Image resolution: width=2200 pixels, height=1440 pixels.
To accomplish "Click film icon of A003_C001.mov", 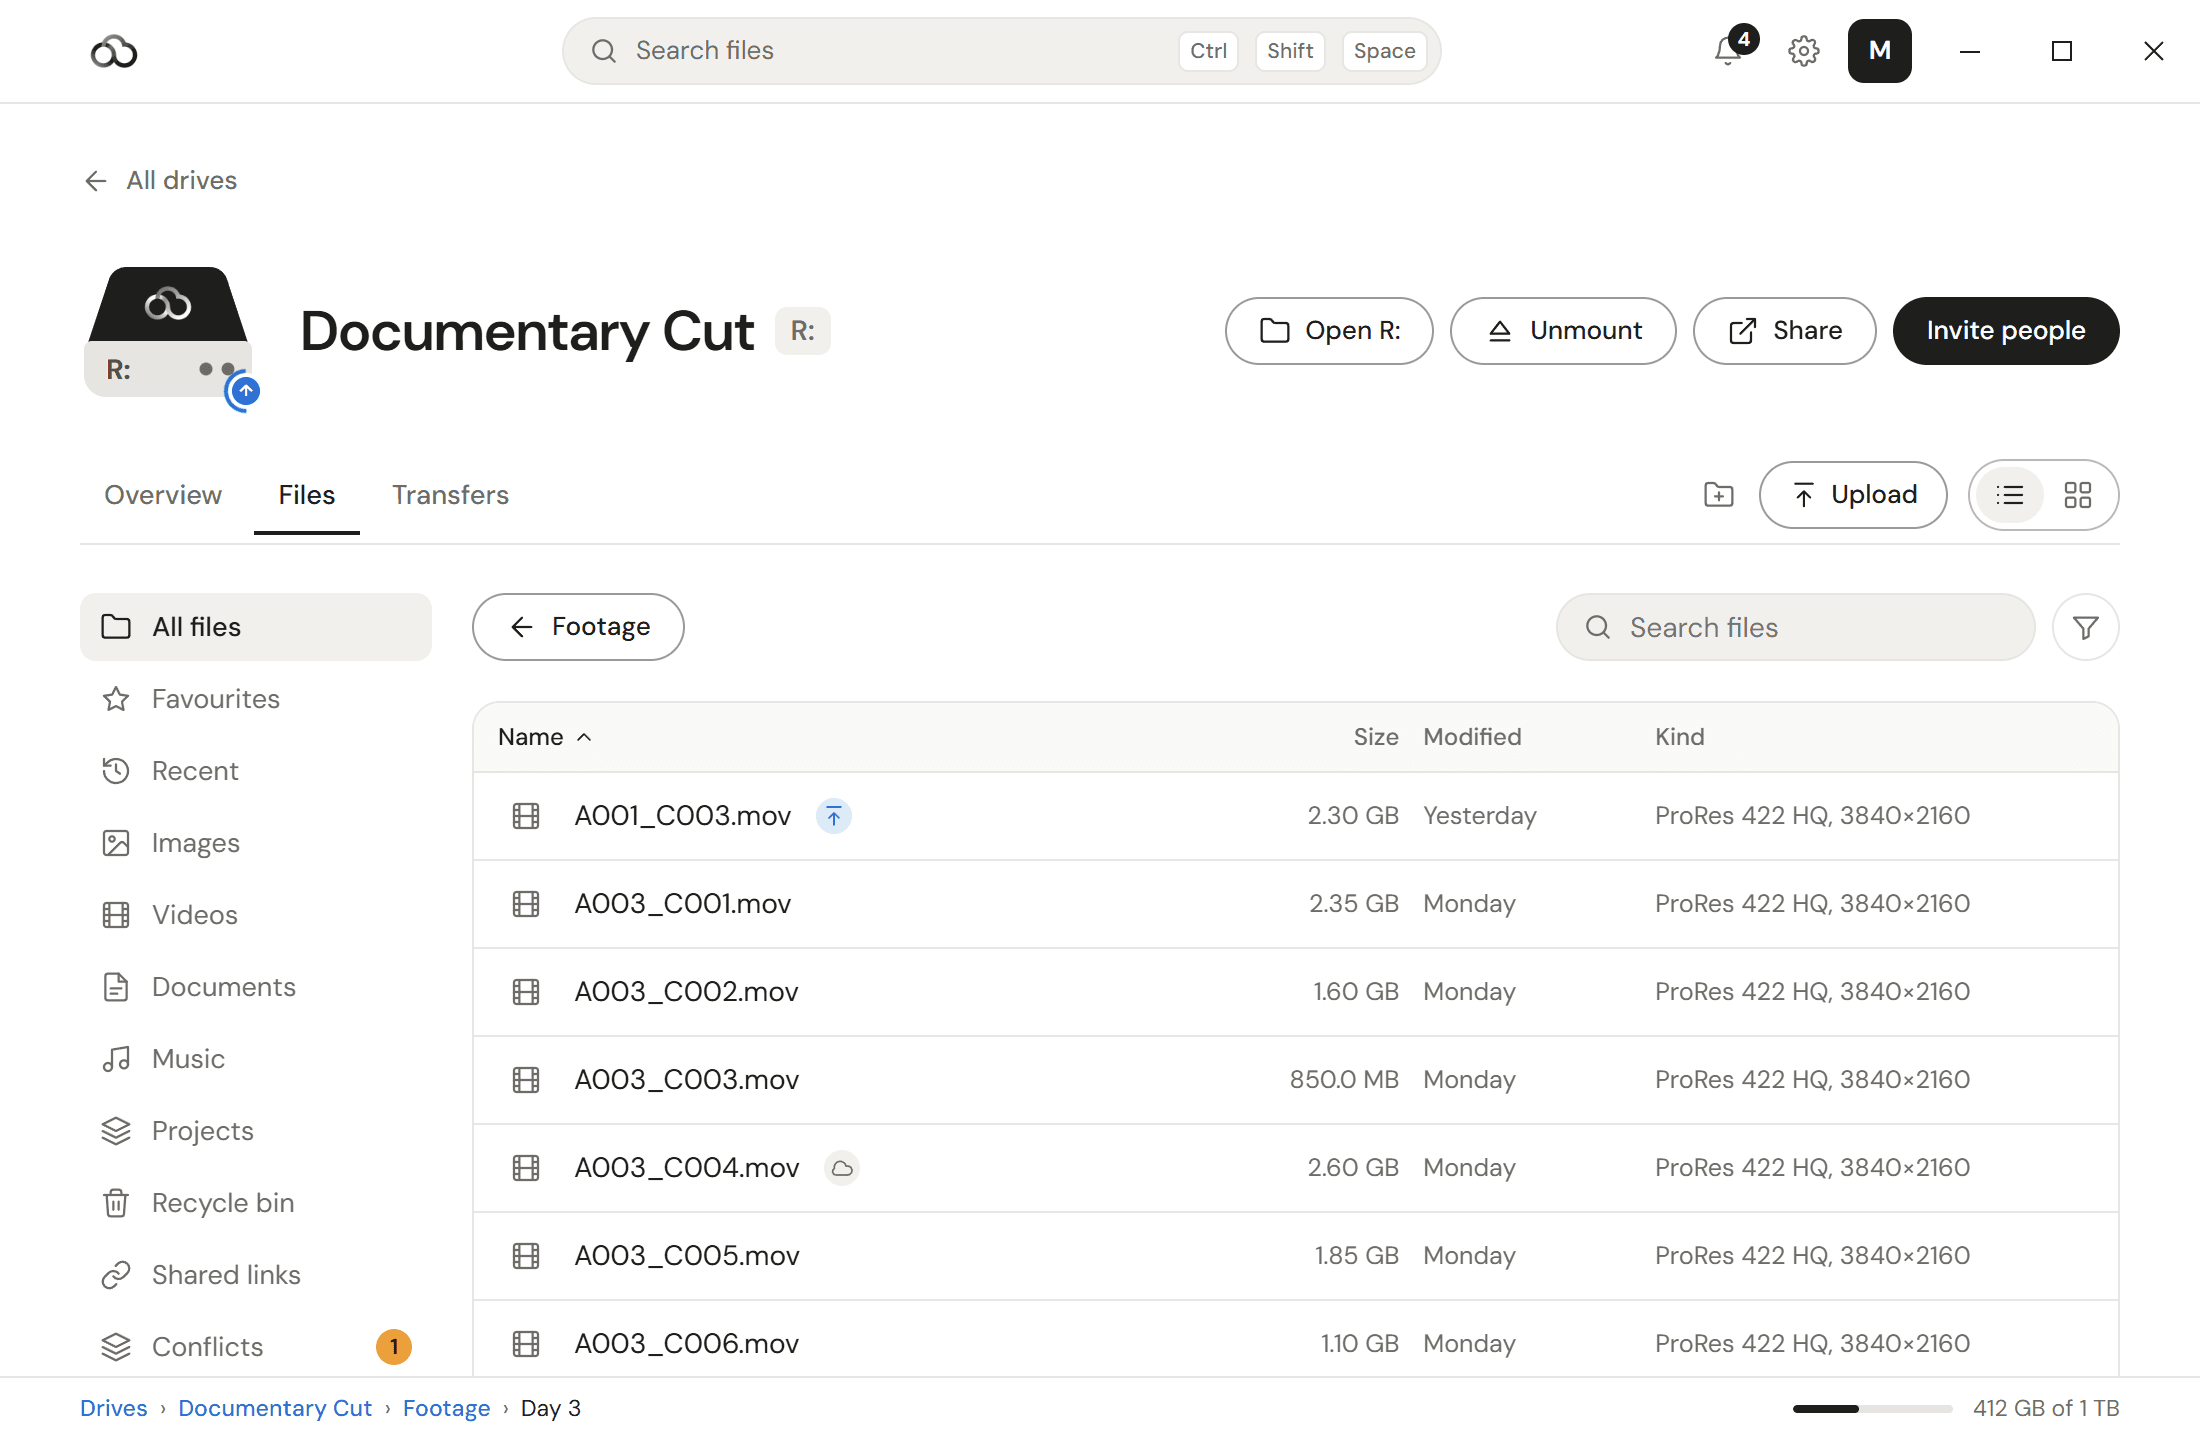I will [526, 904].
